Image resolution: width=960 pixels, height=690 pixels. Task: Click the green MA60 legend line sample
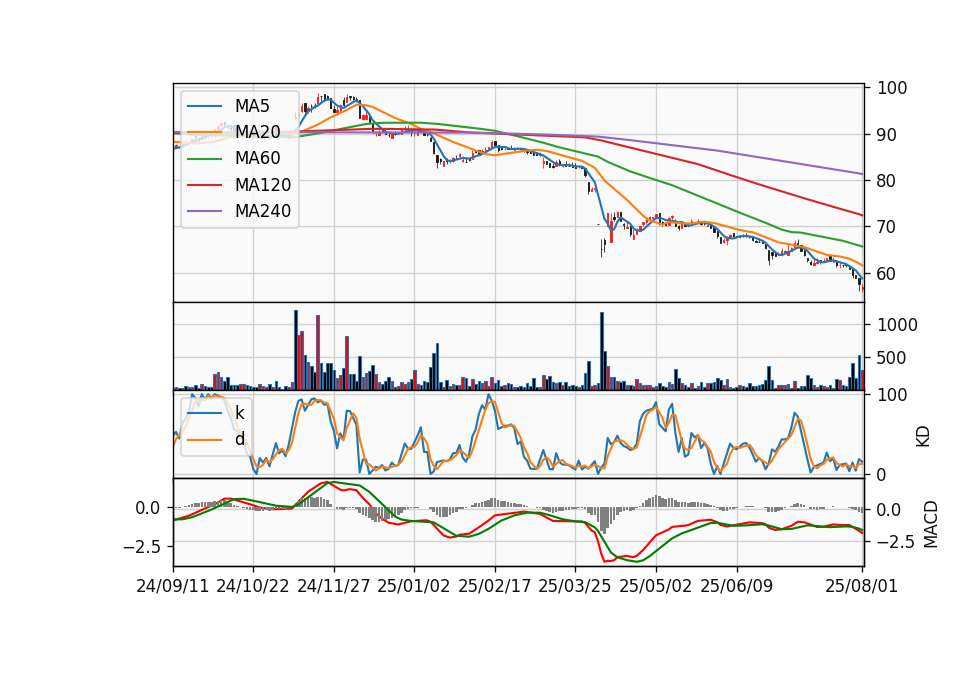[x=204, y=159]
